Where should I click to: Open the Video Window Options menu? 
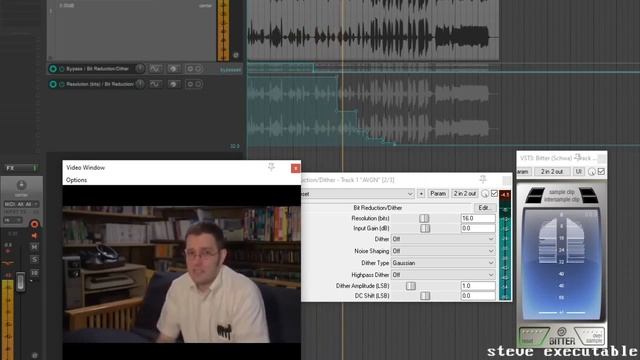tap(76, 180)
